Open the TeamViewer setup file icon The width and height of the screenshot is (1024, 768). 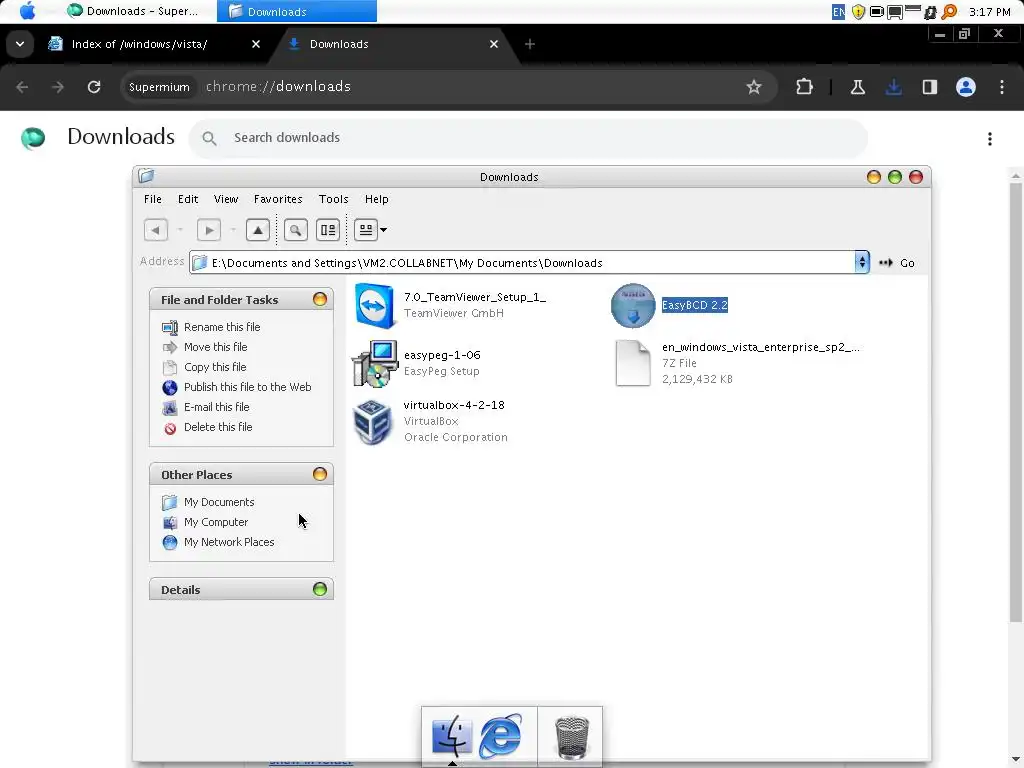[374, 306]
